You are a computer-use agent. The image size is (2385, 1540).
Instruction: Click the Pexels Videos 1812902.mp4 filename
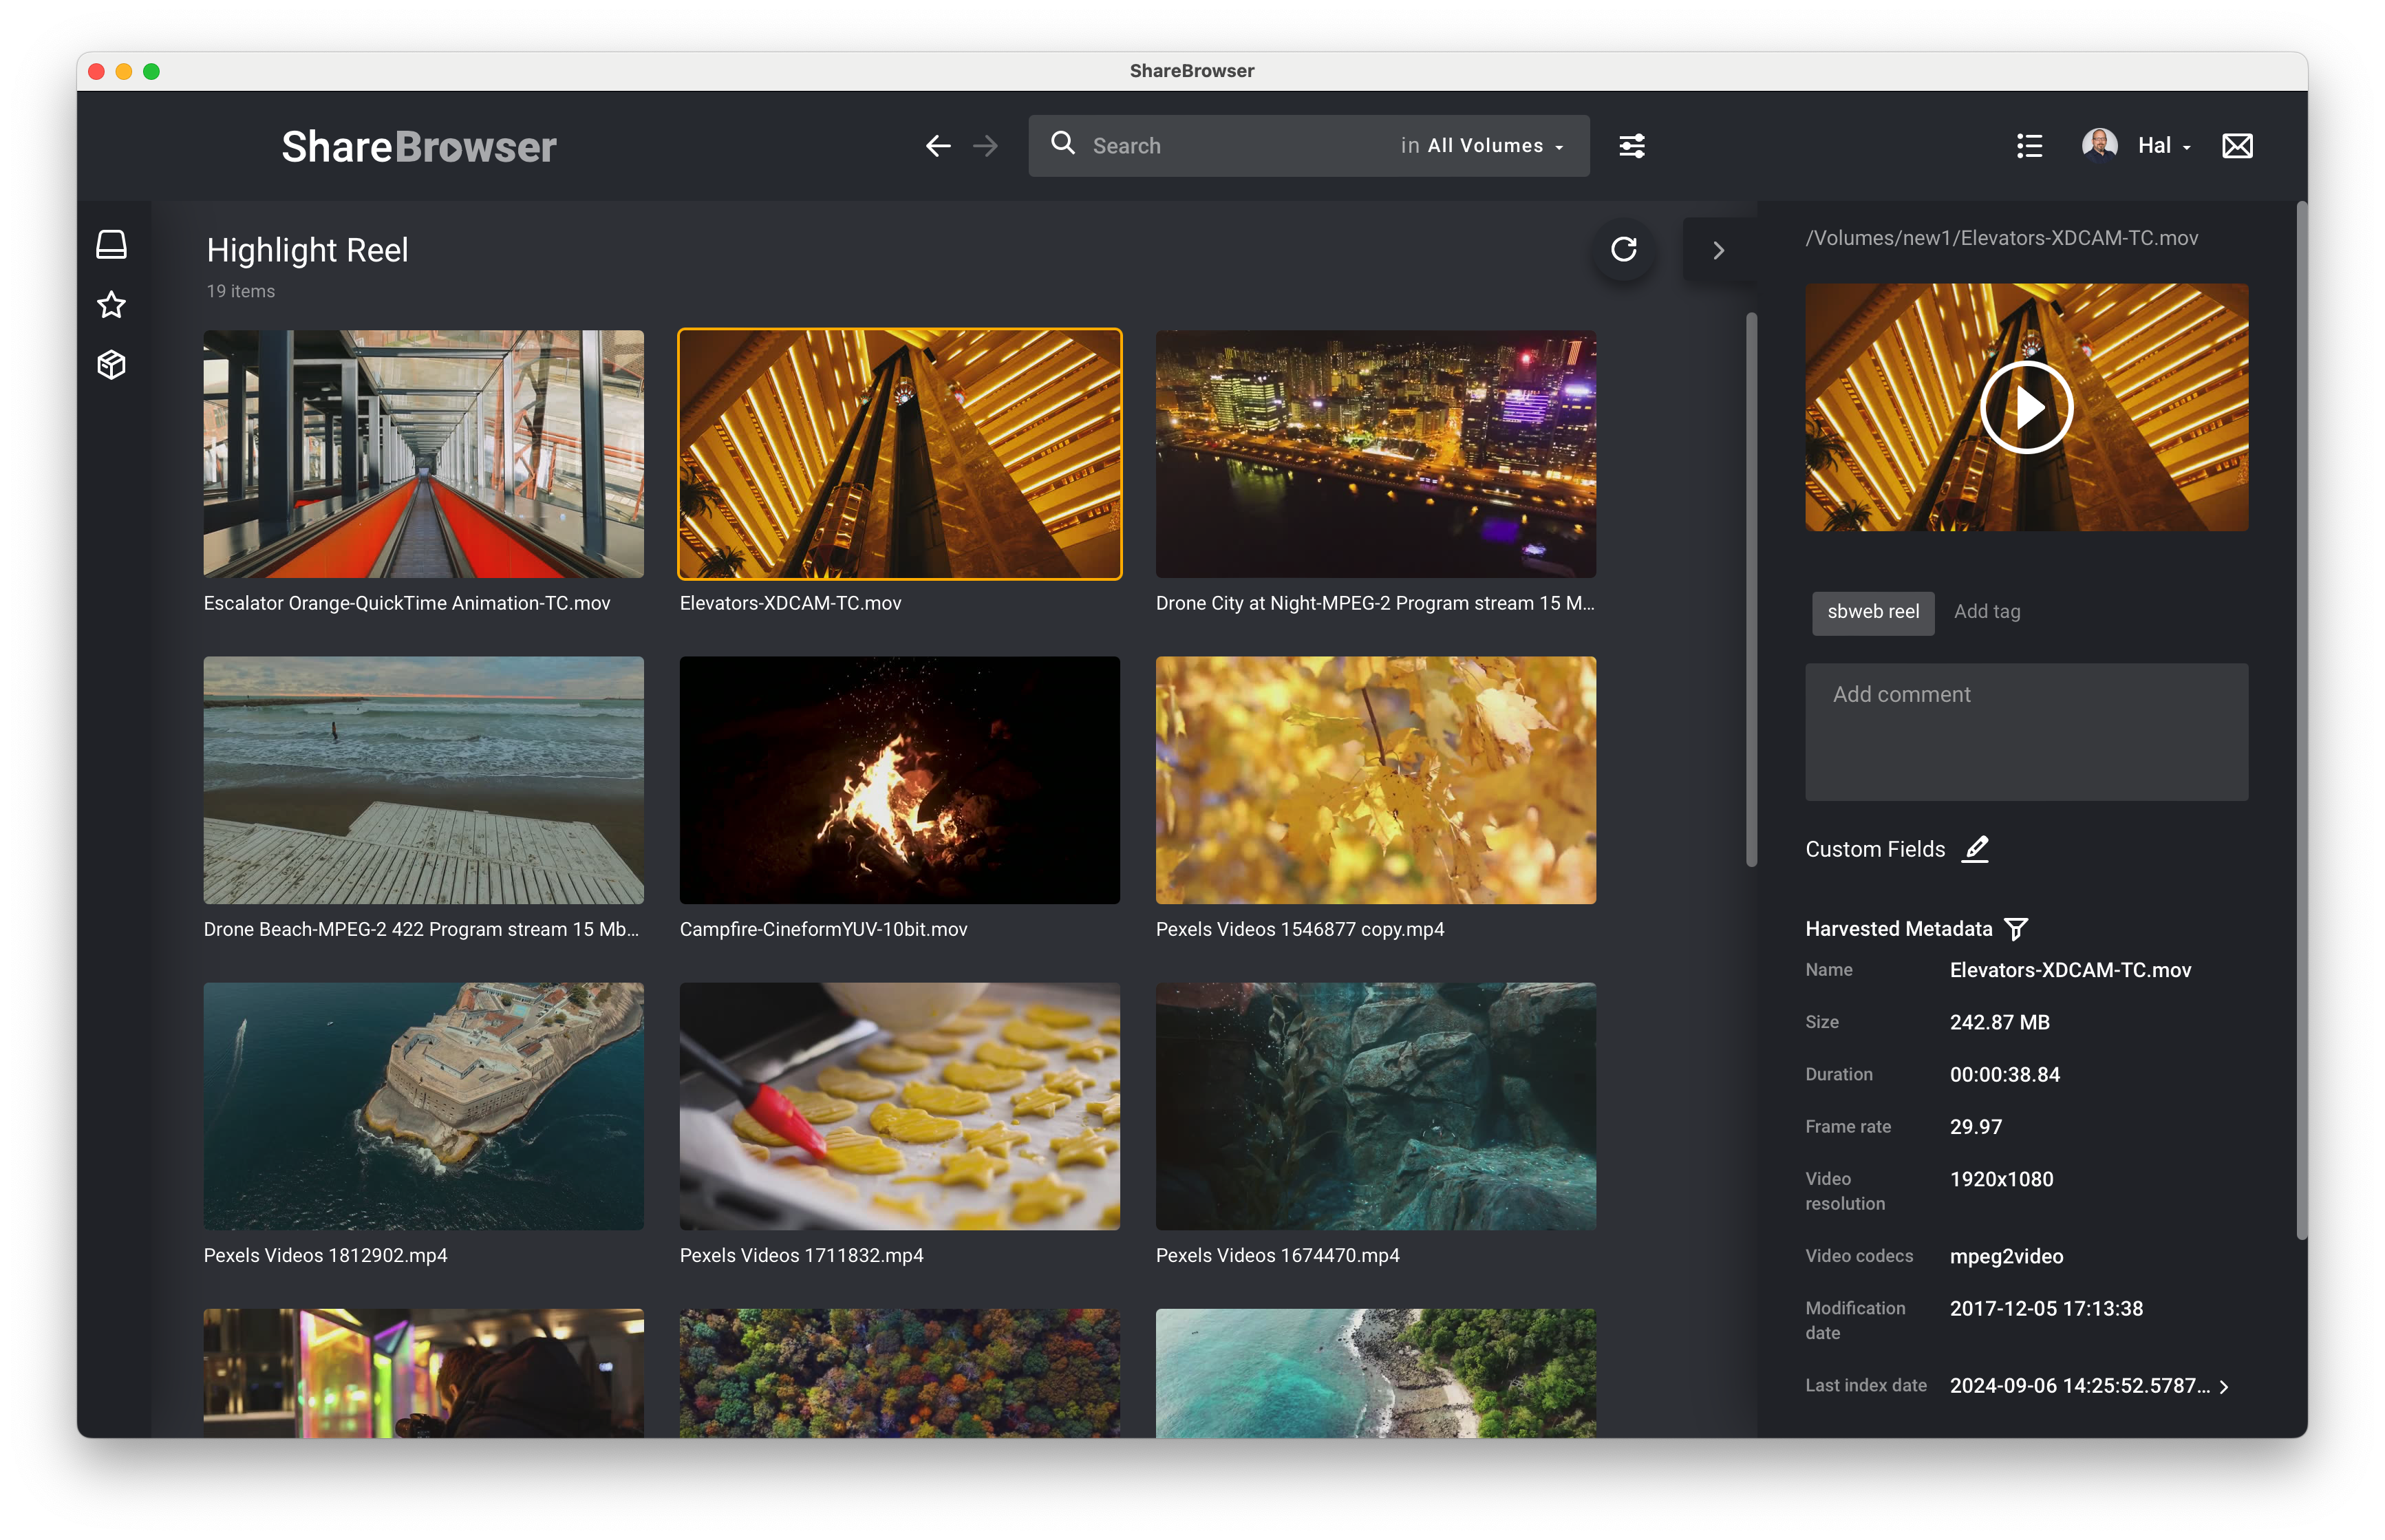coord(325,1255)
